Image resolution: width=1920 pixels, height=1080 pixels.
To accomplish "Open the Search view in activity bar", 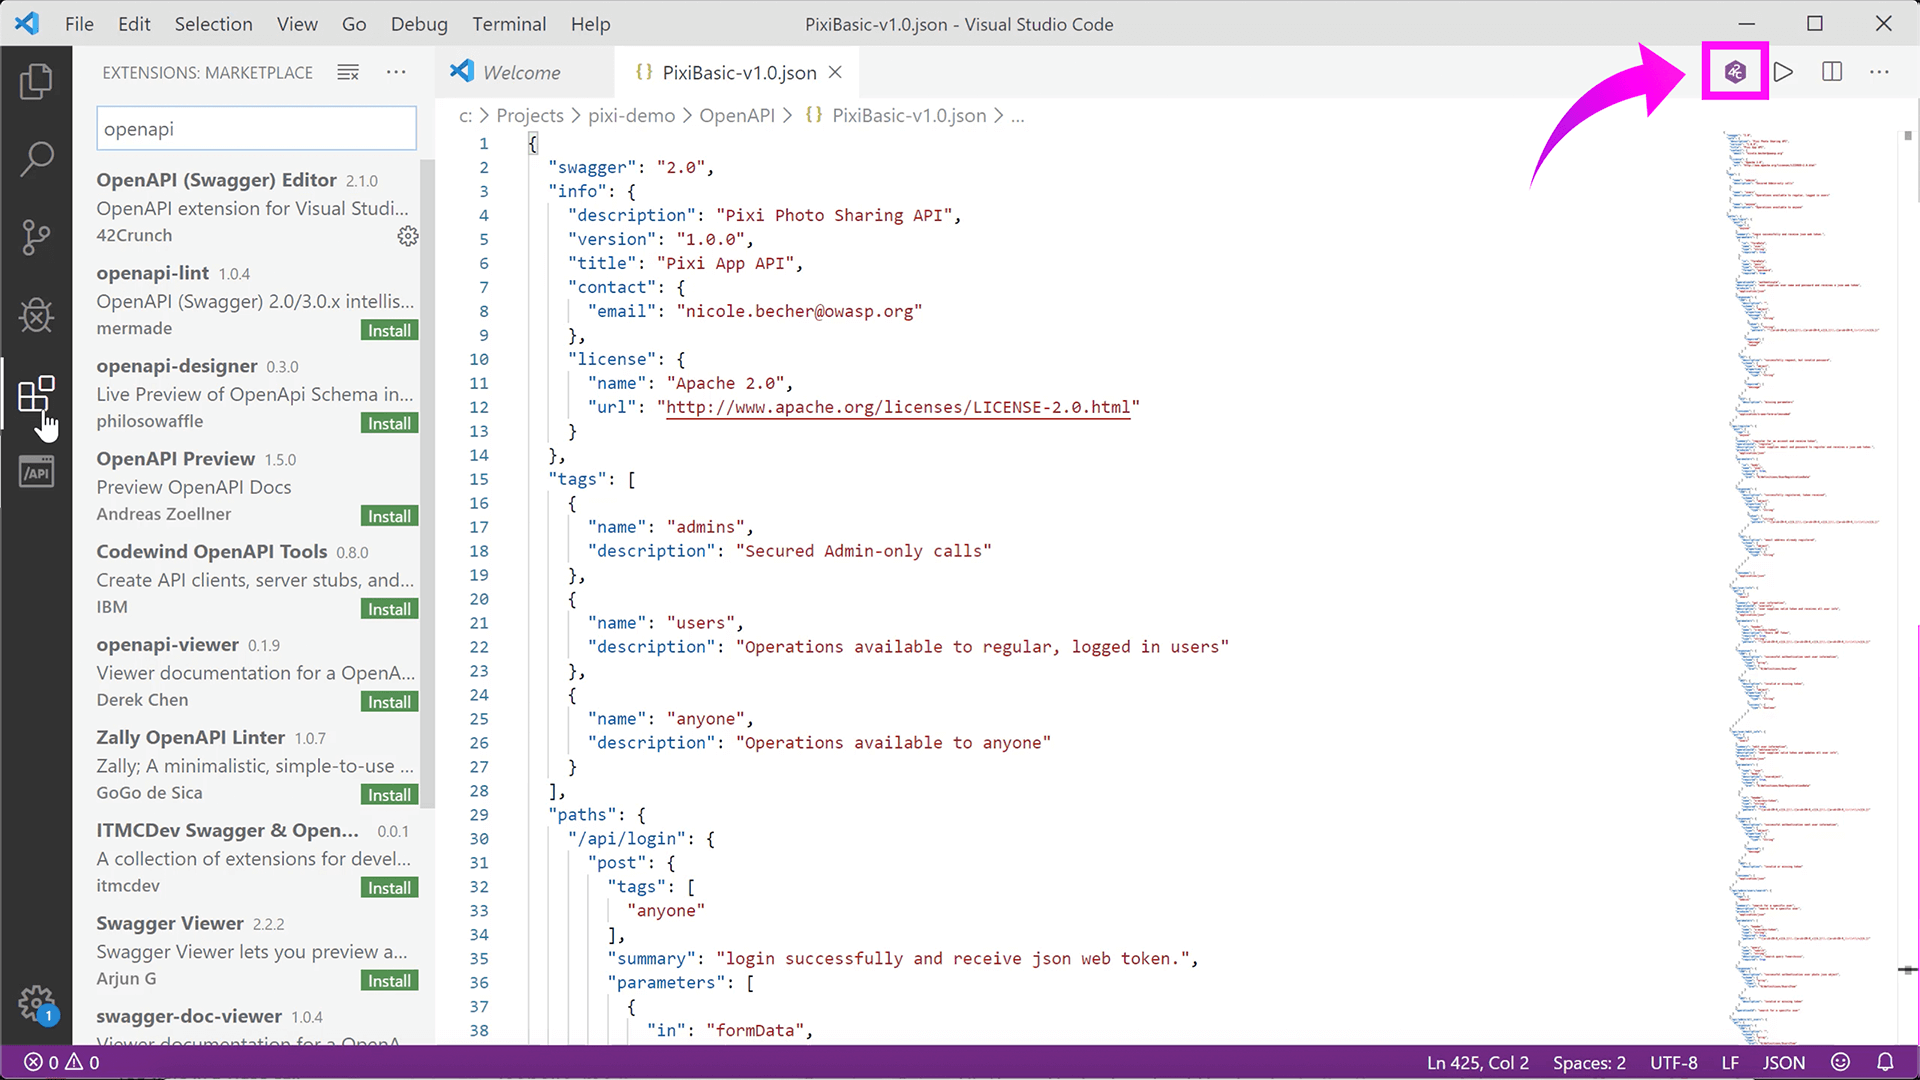I will tap(36, 158).
